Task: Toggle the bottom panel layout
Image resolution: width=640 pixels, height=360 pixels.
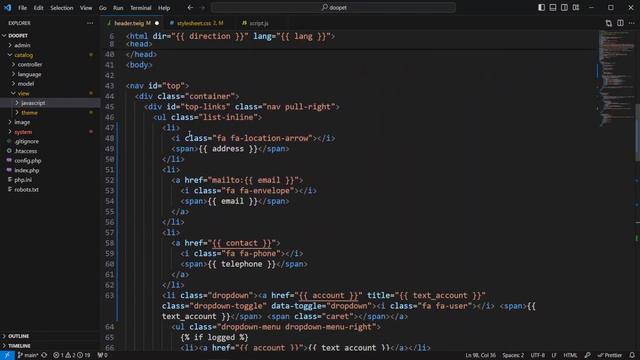Action: click(553, 7)
